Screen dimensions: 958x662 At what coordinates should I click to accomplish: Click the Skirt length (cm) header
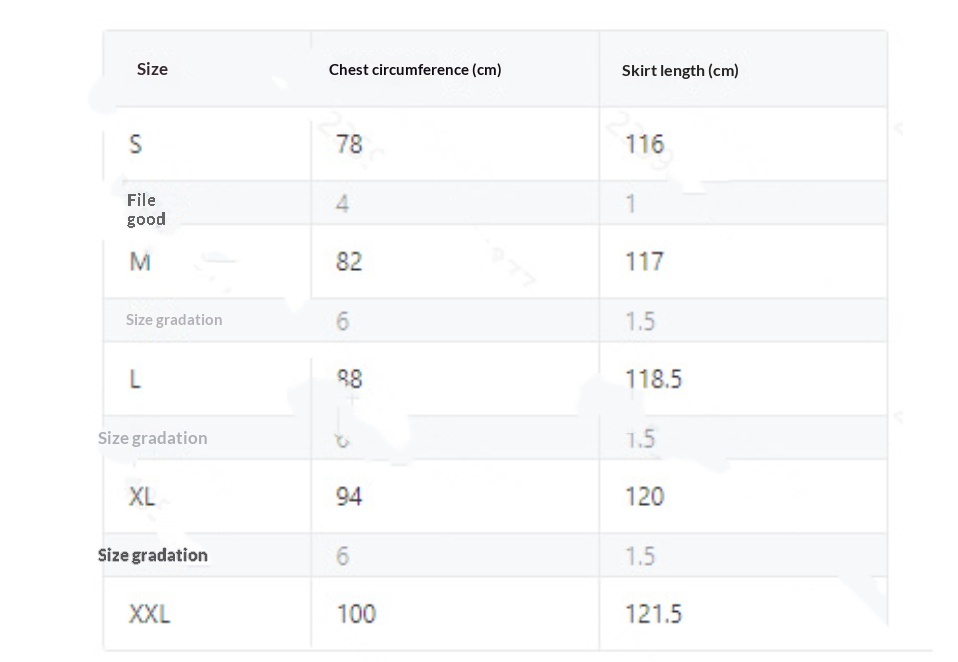680,70
